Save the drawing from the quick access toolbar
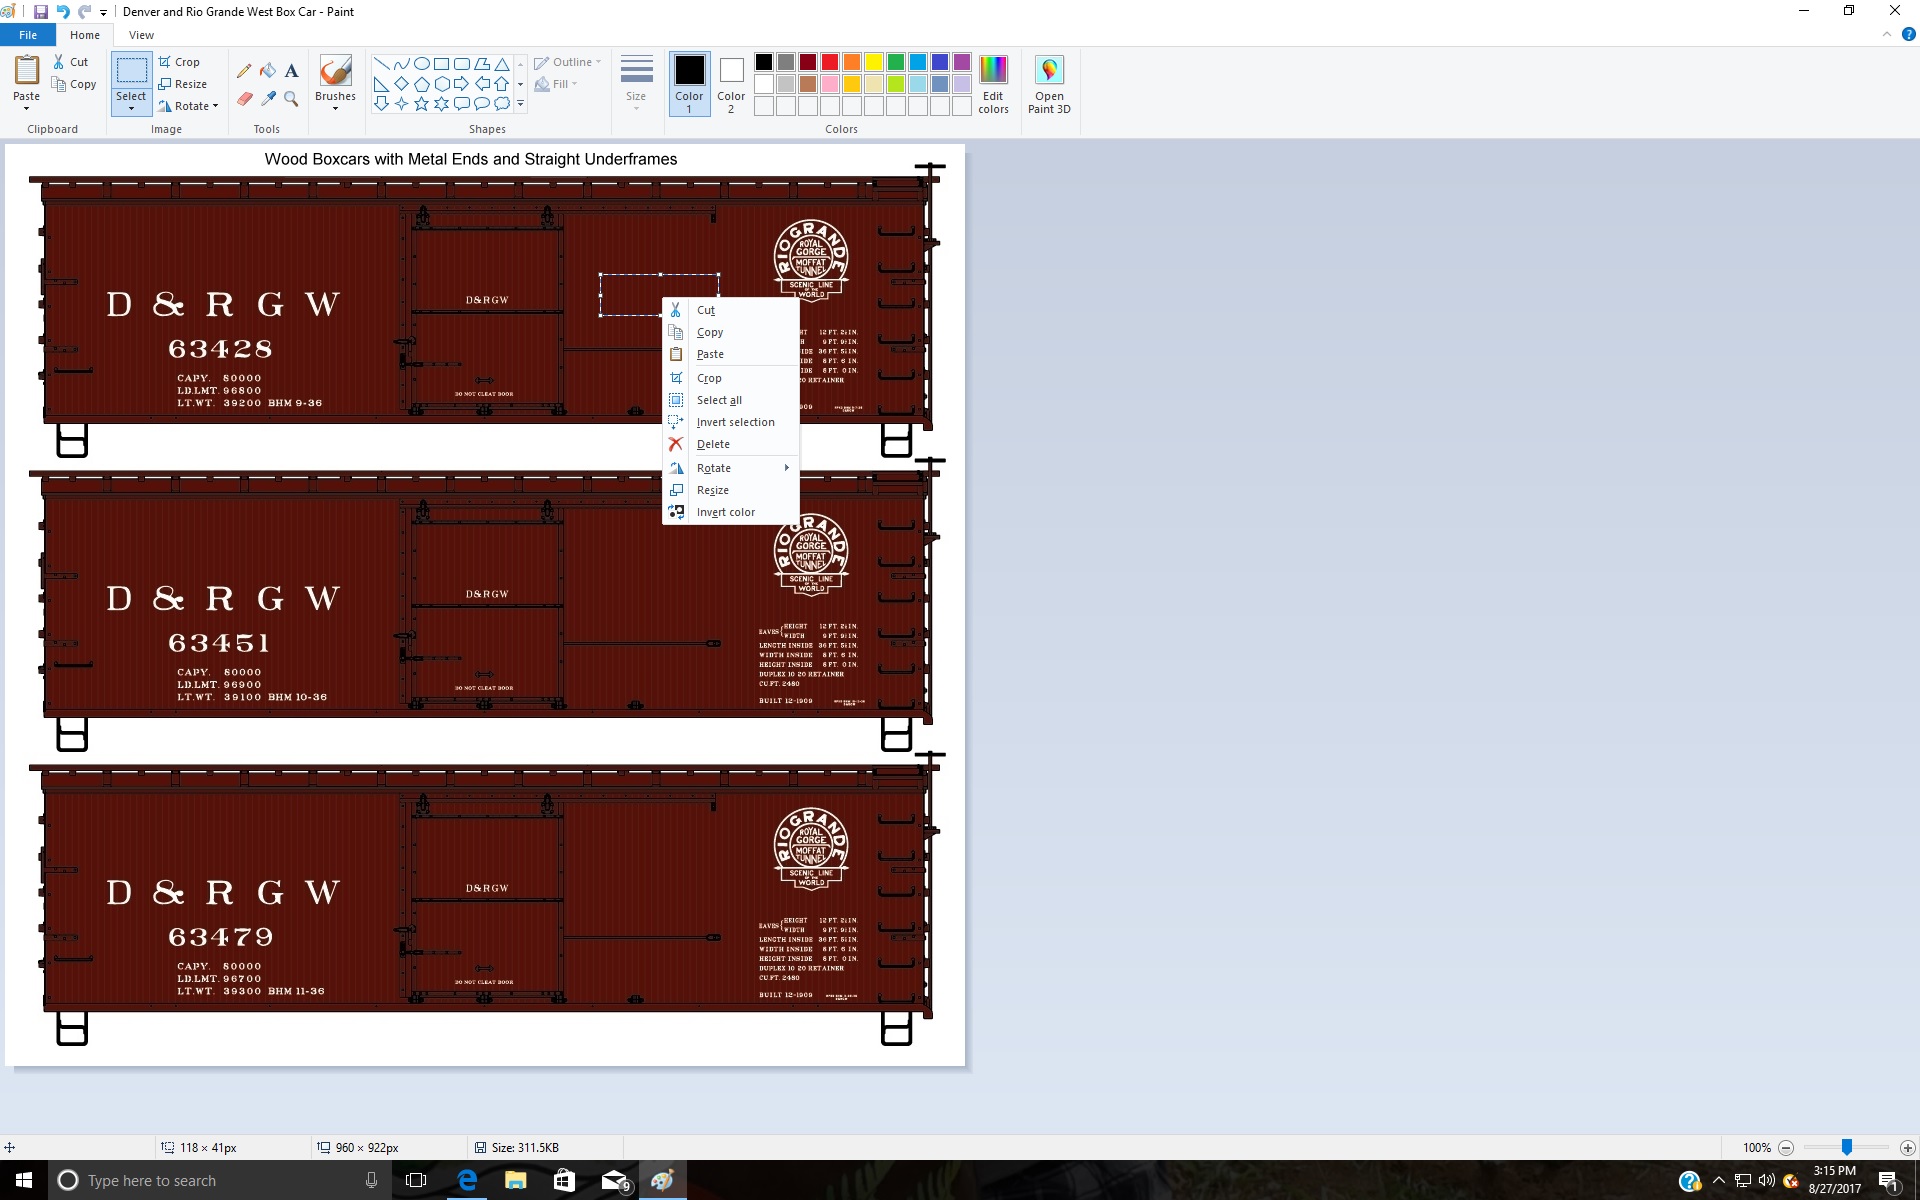The height and width of the screenshot is (1200, 1920). pyautogui.click(x=41, y=12)
